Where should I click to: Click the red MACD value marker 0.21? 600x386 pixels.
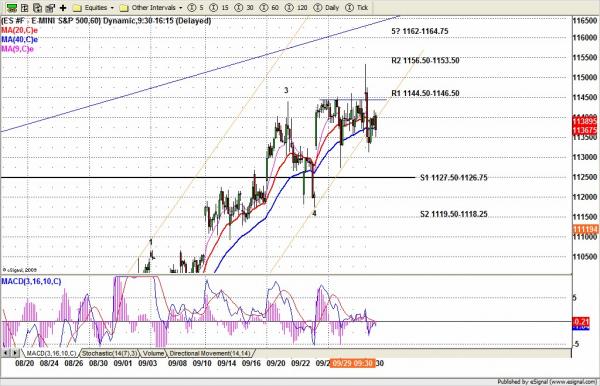click(x=581, y=321)
